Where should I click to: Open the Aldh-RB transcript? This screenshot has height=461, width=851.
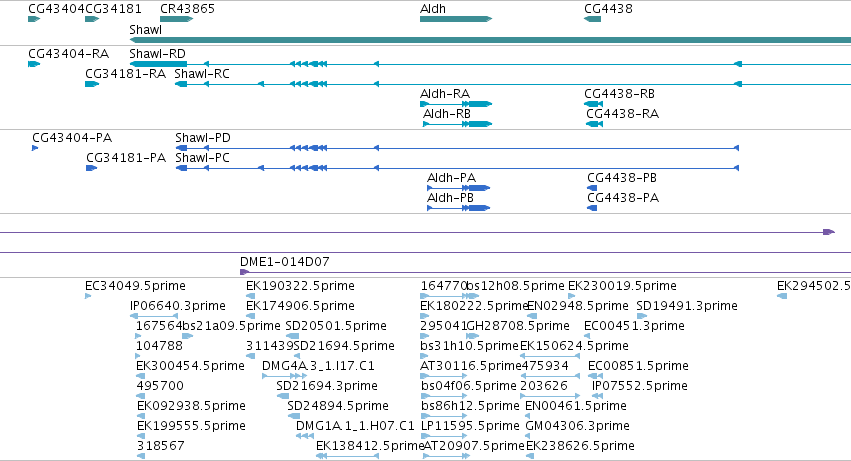[x=447, y=114]
